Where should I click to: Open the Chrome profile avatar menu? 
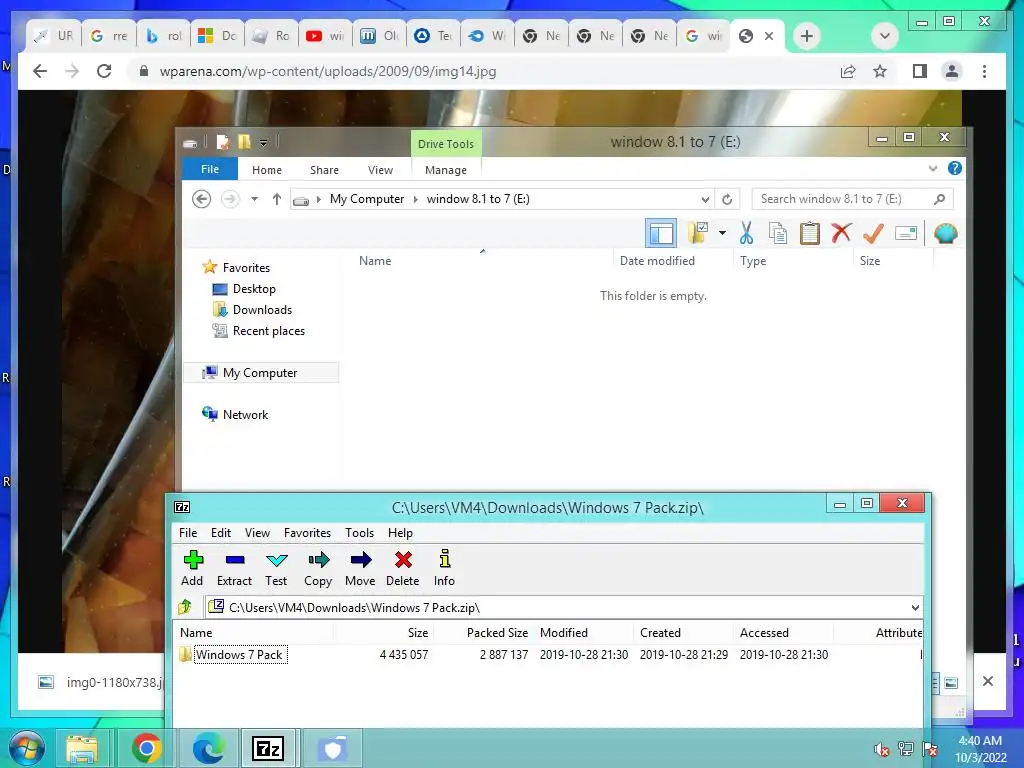pyautogui.click(x=952, y=71)
